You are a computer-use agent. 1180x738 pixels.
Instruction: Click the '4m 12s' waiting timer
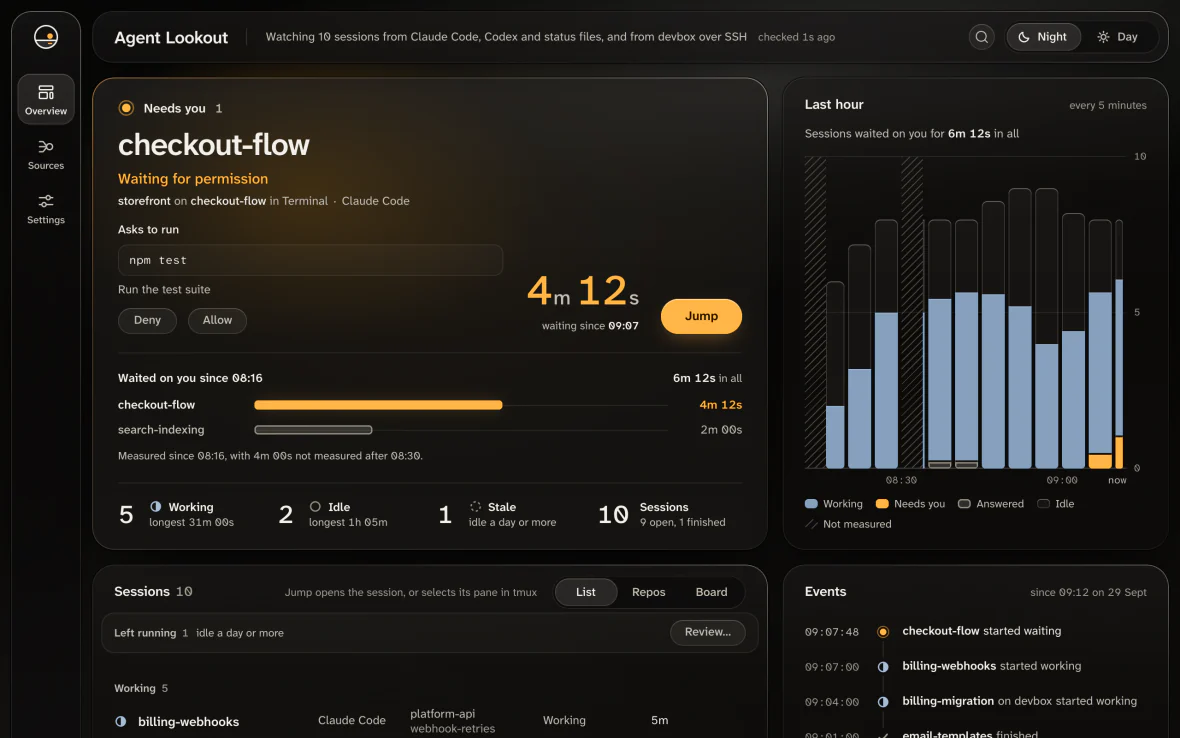click(583, 291)
